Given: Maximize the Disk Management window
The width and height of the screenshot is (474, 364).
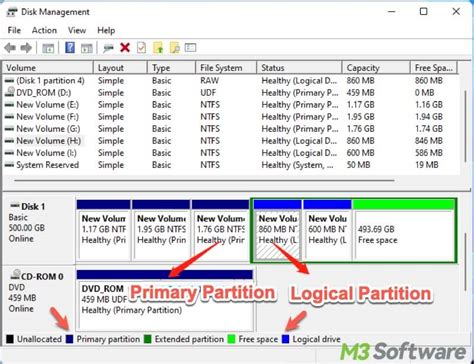Looking at the screenshot, I should click(x=423, y=12).
